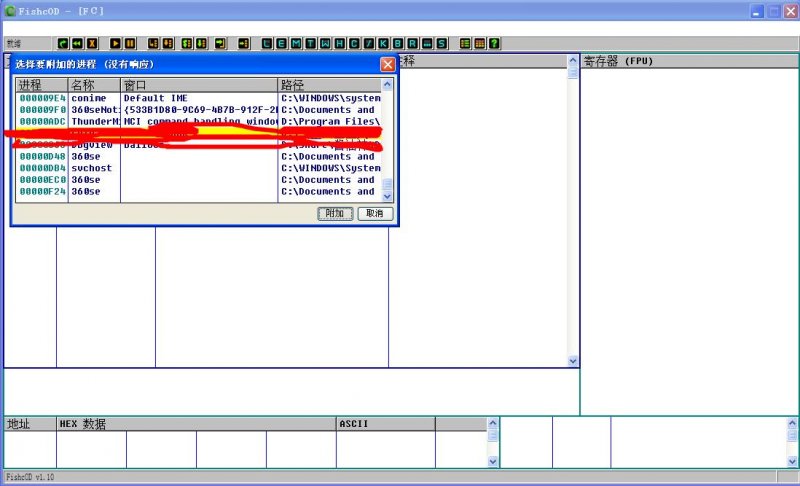The height and width of the screenshot is (486, 800).
Task: Select the svchost process row
Action: tap(199, 168)
